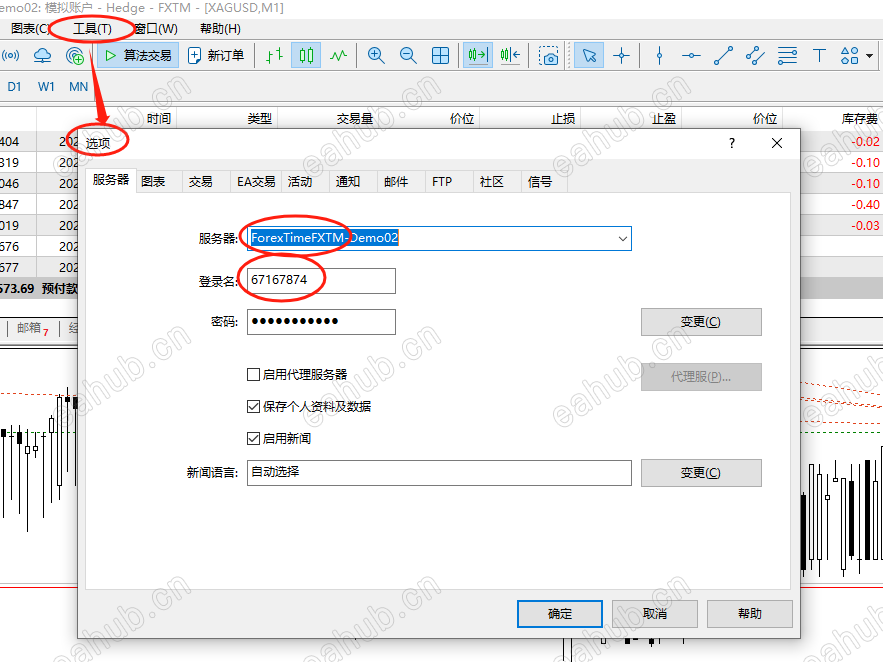Take a chart screenshot
This screenshot has height=662, width=883.
(548, 56)
